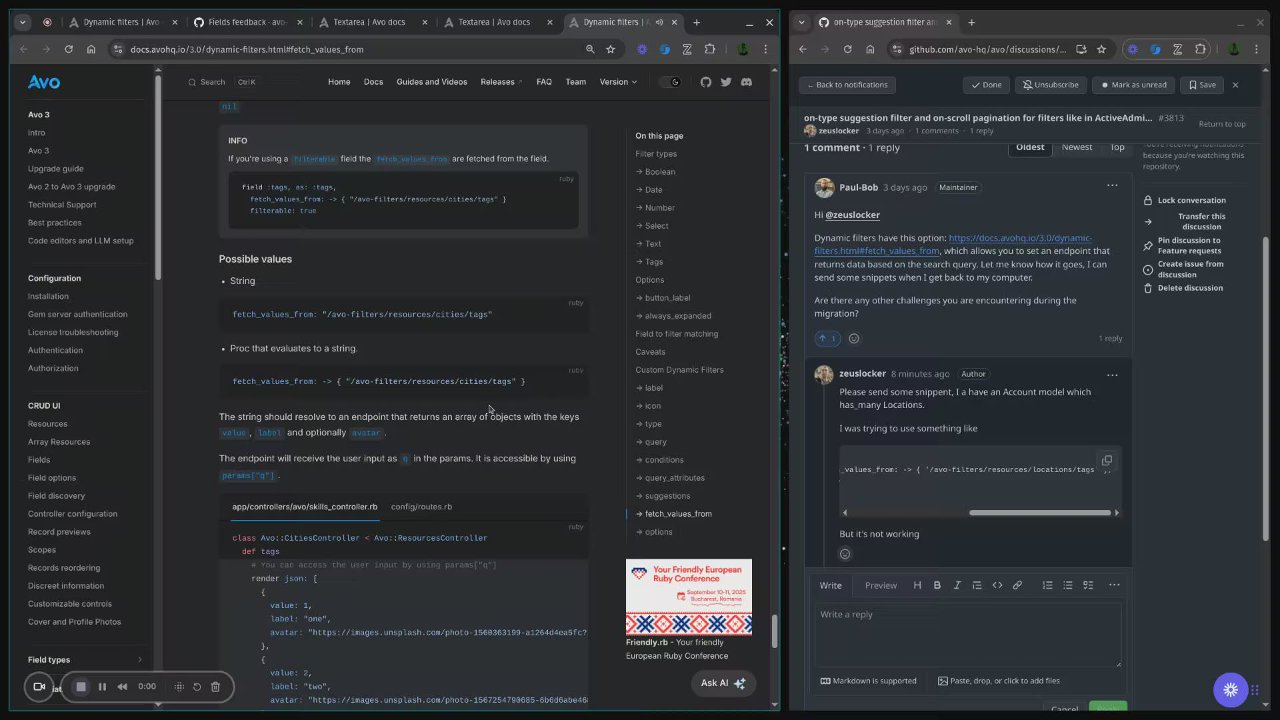Add emoji reaction to Paul-Bob's comment
The width and height of the screenshot is (1280, 720).
[854, 338]
